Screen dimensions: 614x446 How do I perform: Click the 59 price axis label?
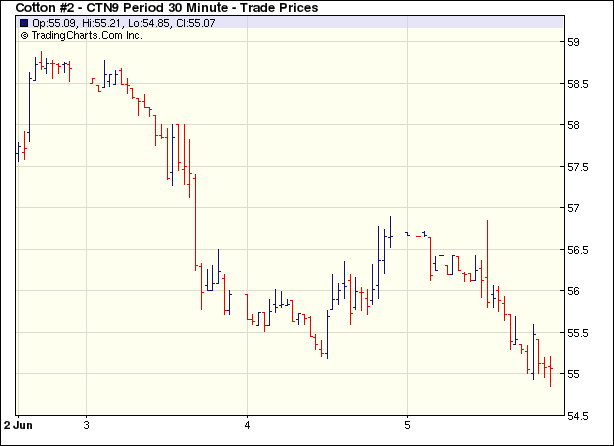(x=574, y=42)
